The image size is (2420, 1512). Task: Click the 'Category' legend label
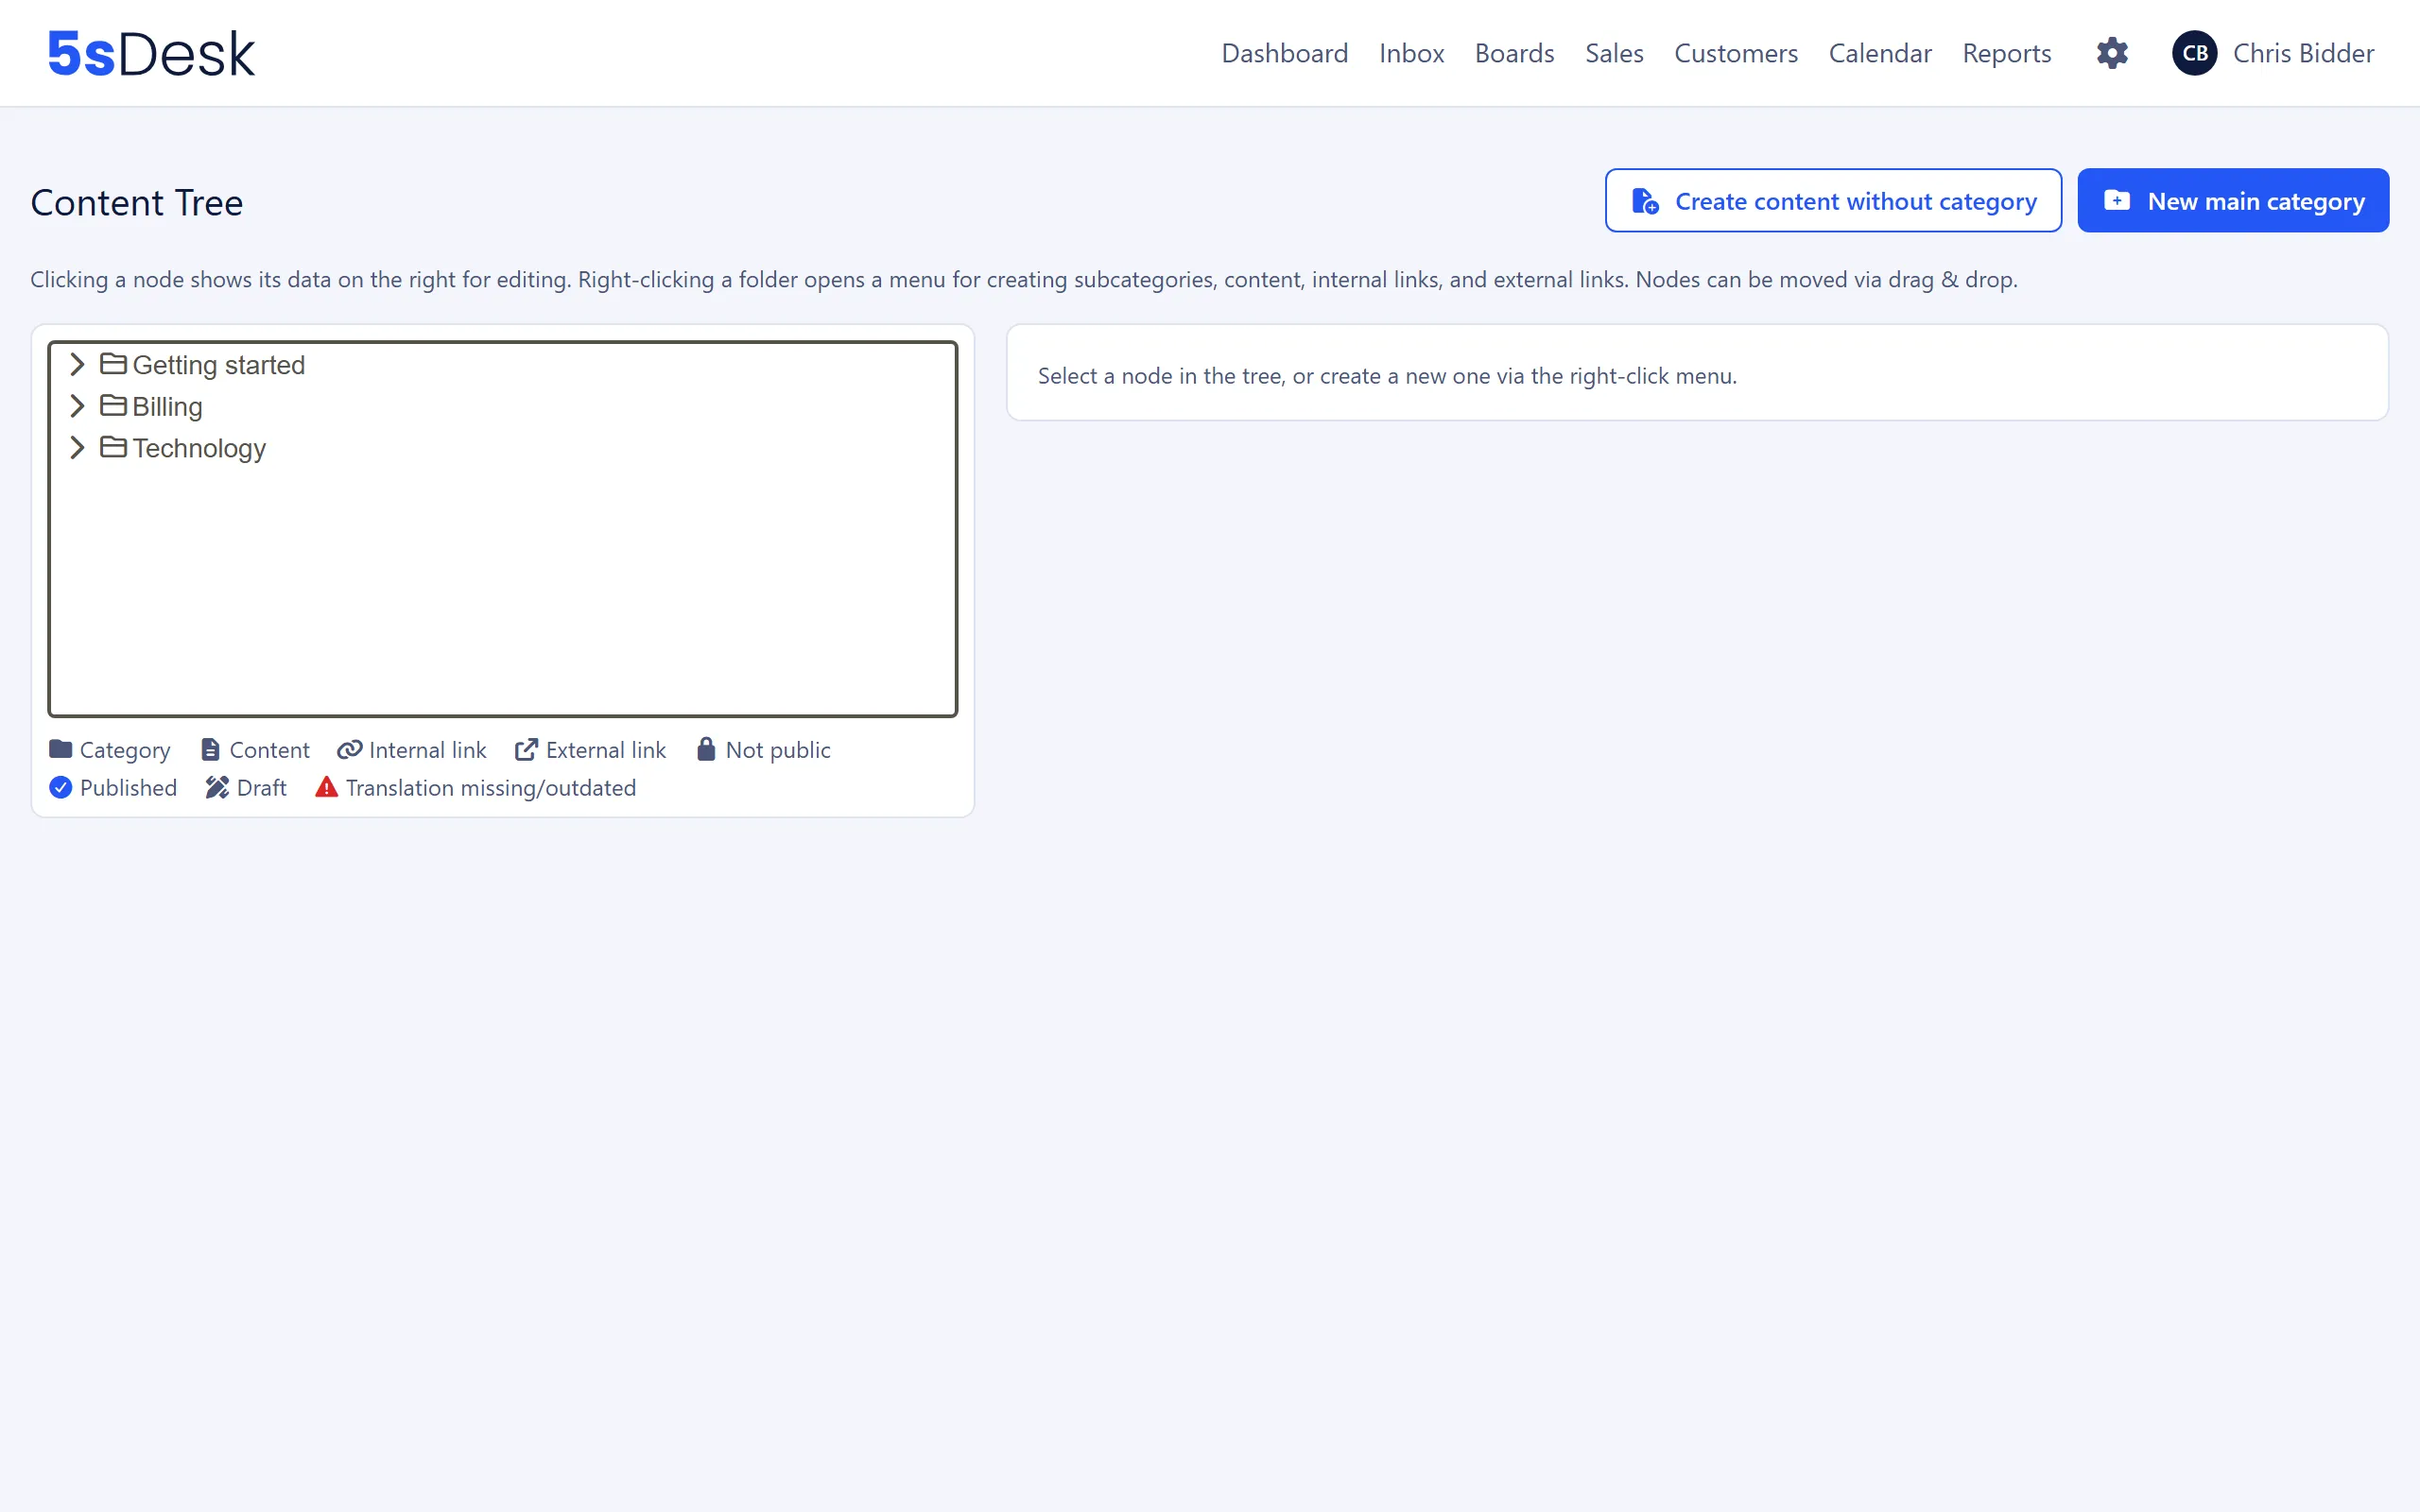125,750
